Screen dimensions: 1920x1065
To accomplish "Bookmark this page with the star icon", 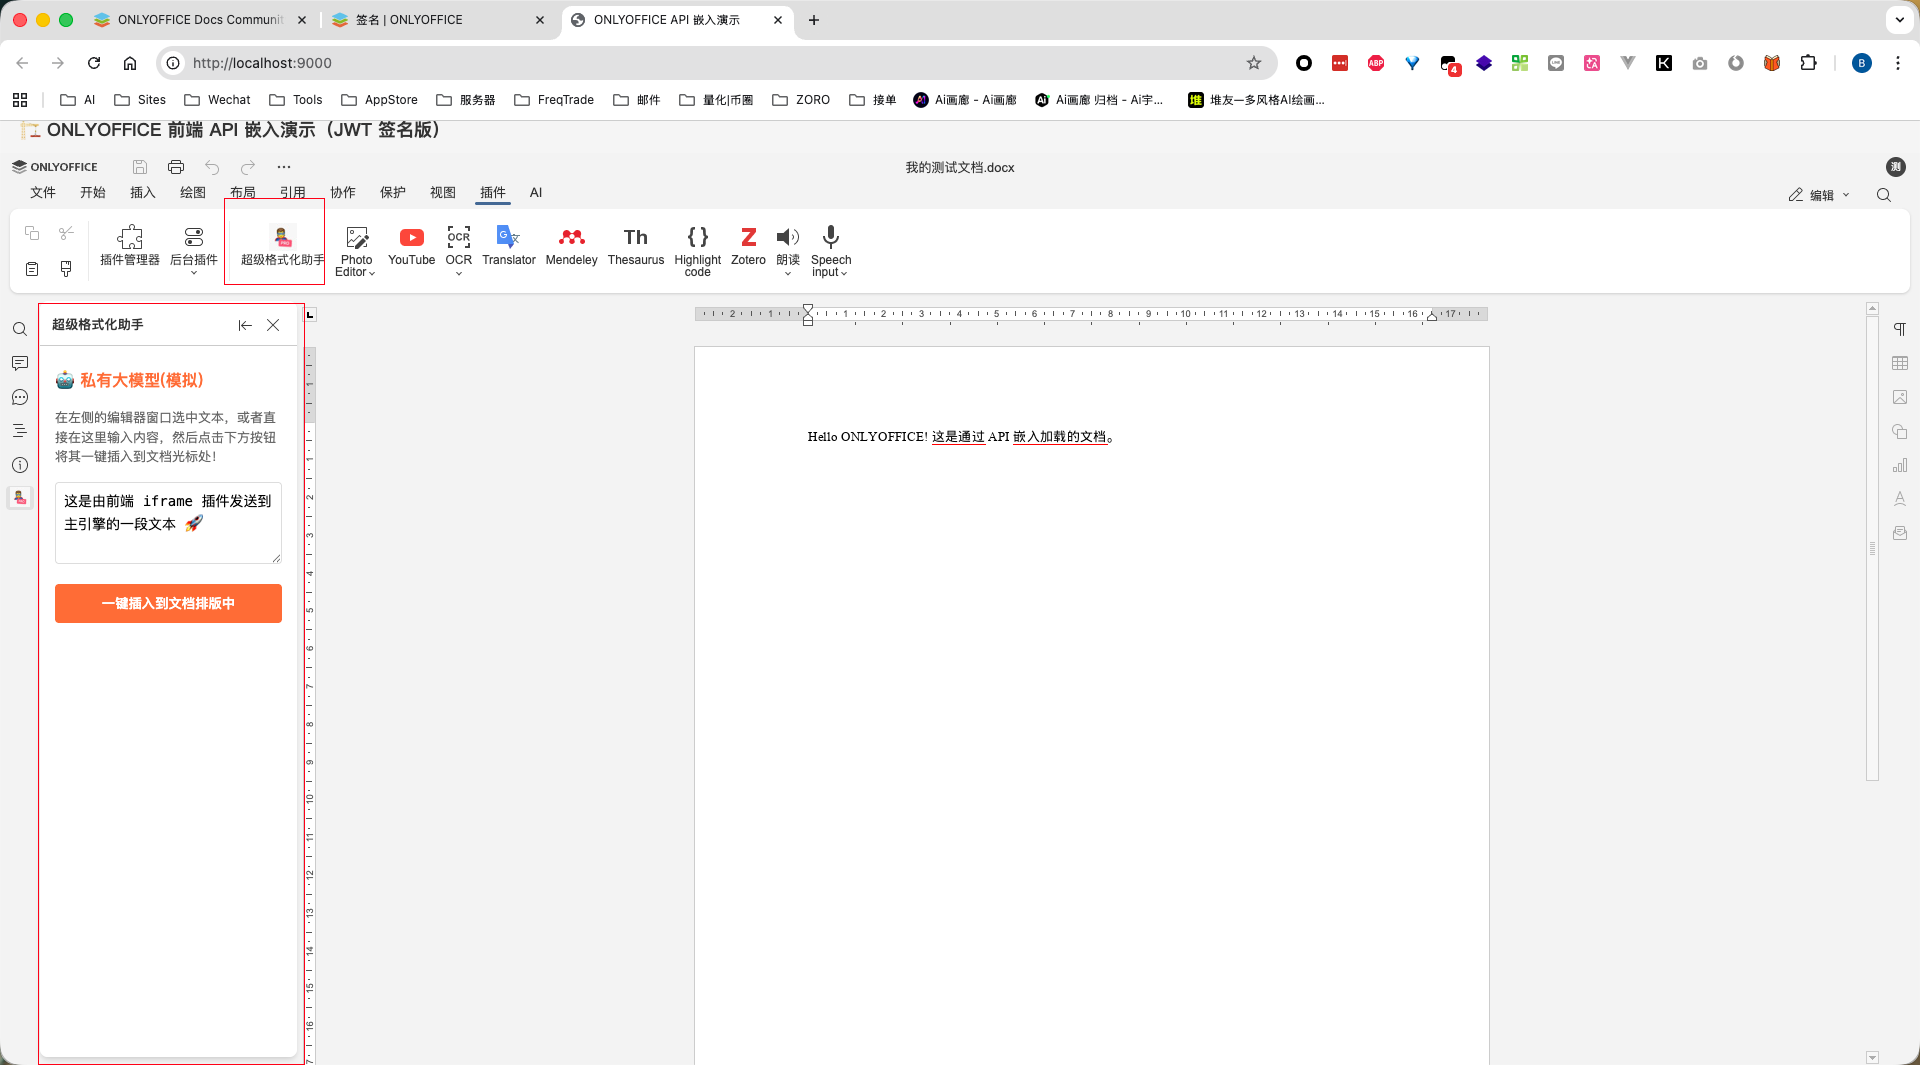I will click(1254, 63).
